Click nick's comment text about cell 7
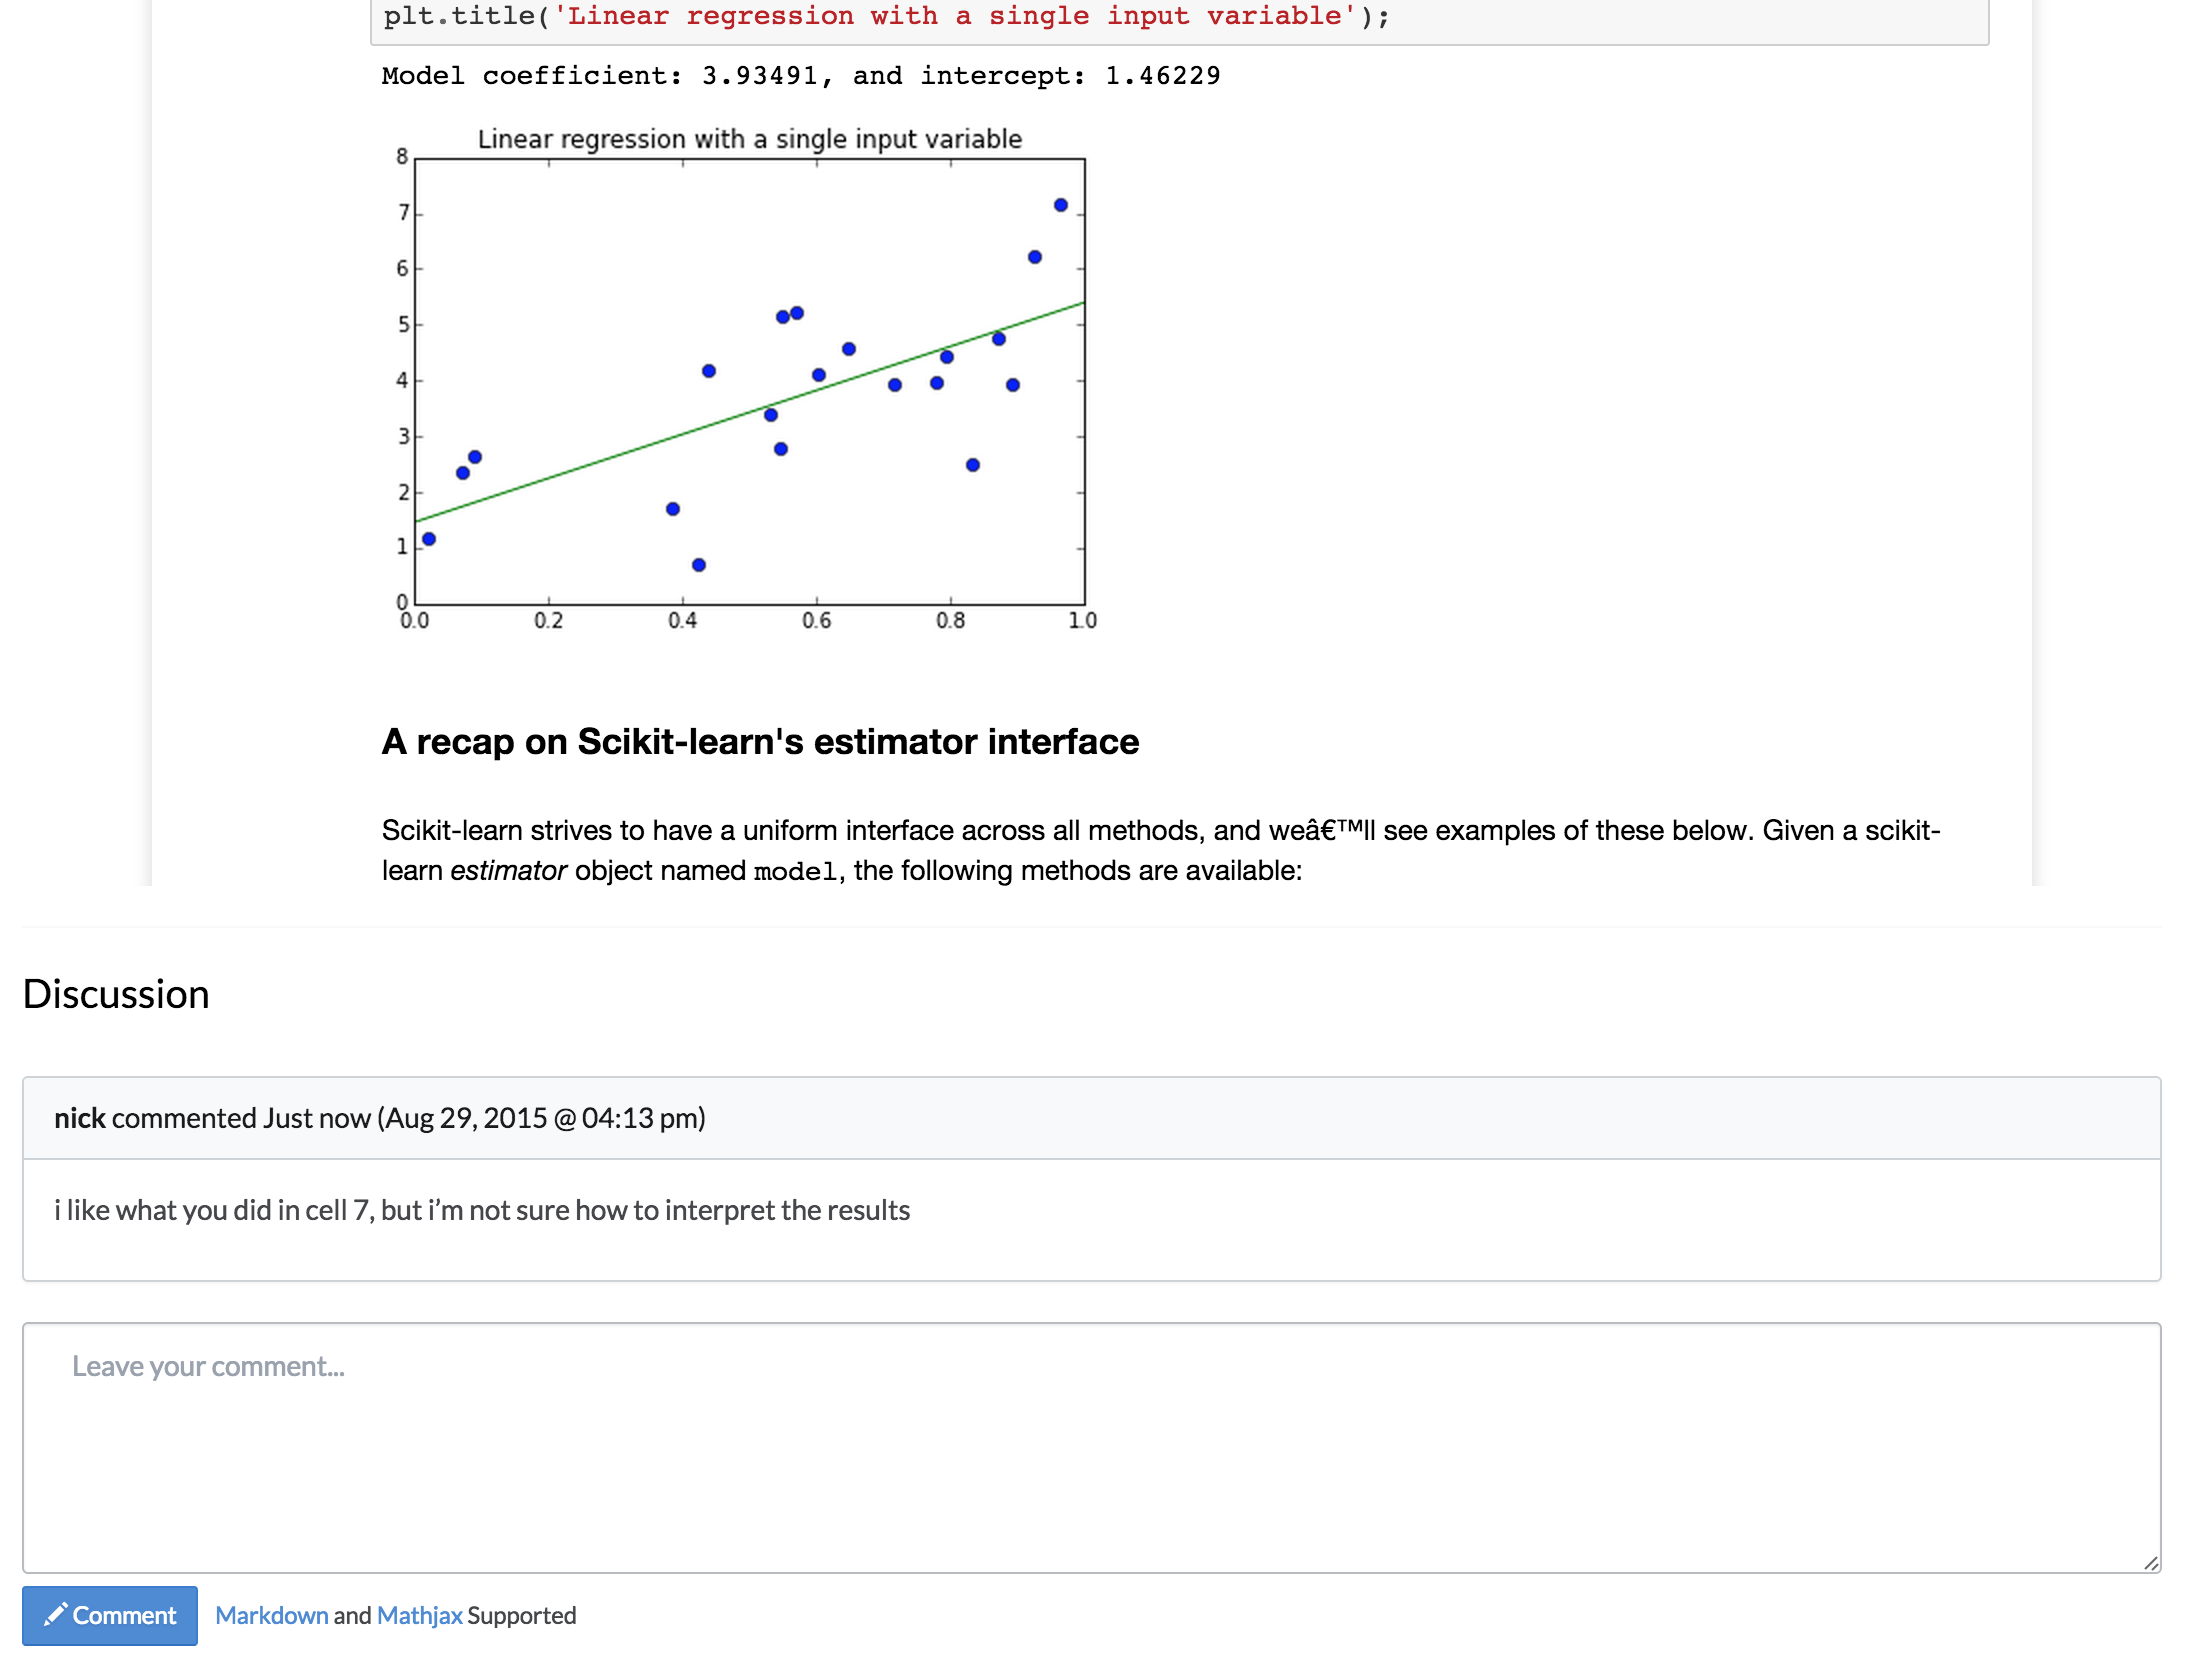 click(x=482, y=1210)
